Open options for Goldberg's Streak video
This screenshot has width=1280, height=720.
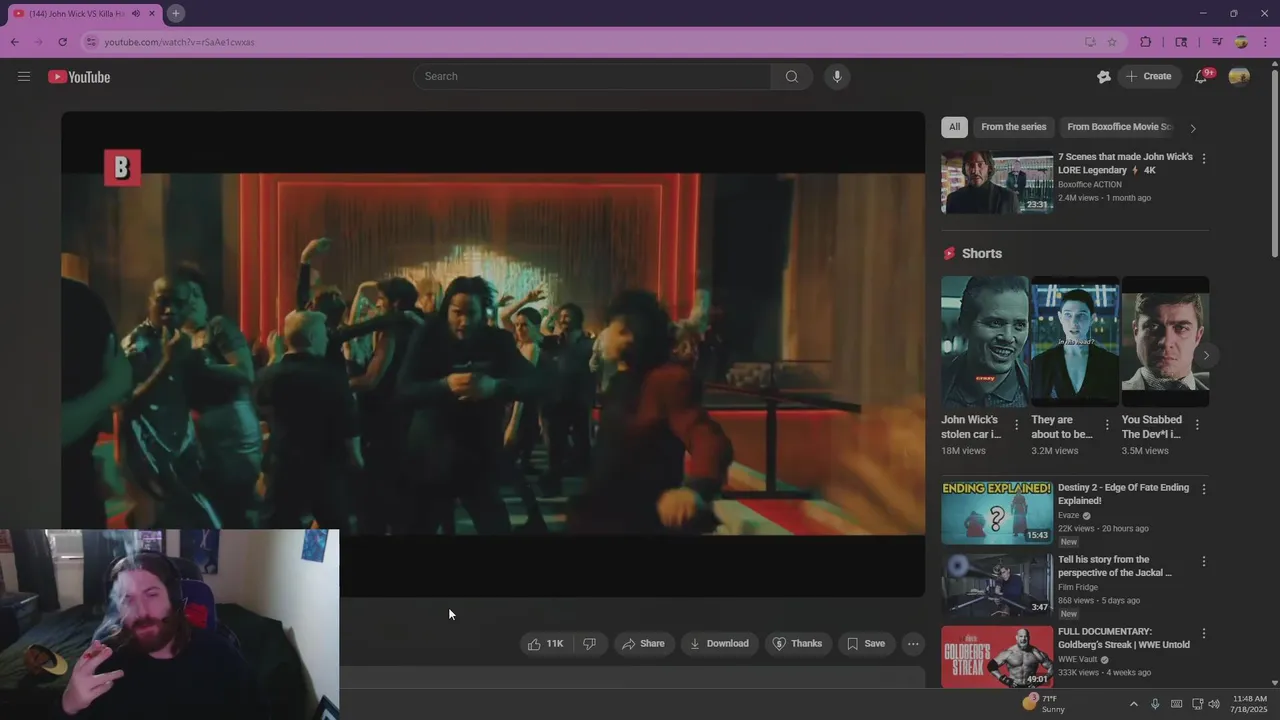click(x=1203, y=633)
